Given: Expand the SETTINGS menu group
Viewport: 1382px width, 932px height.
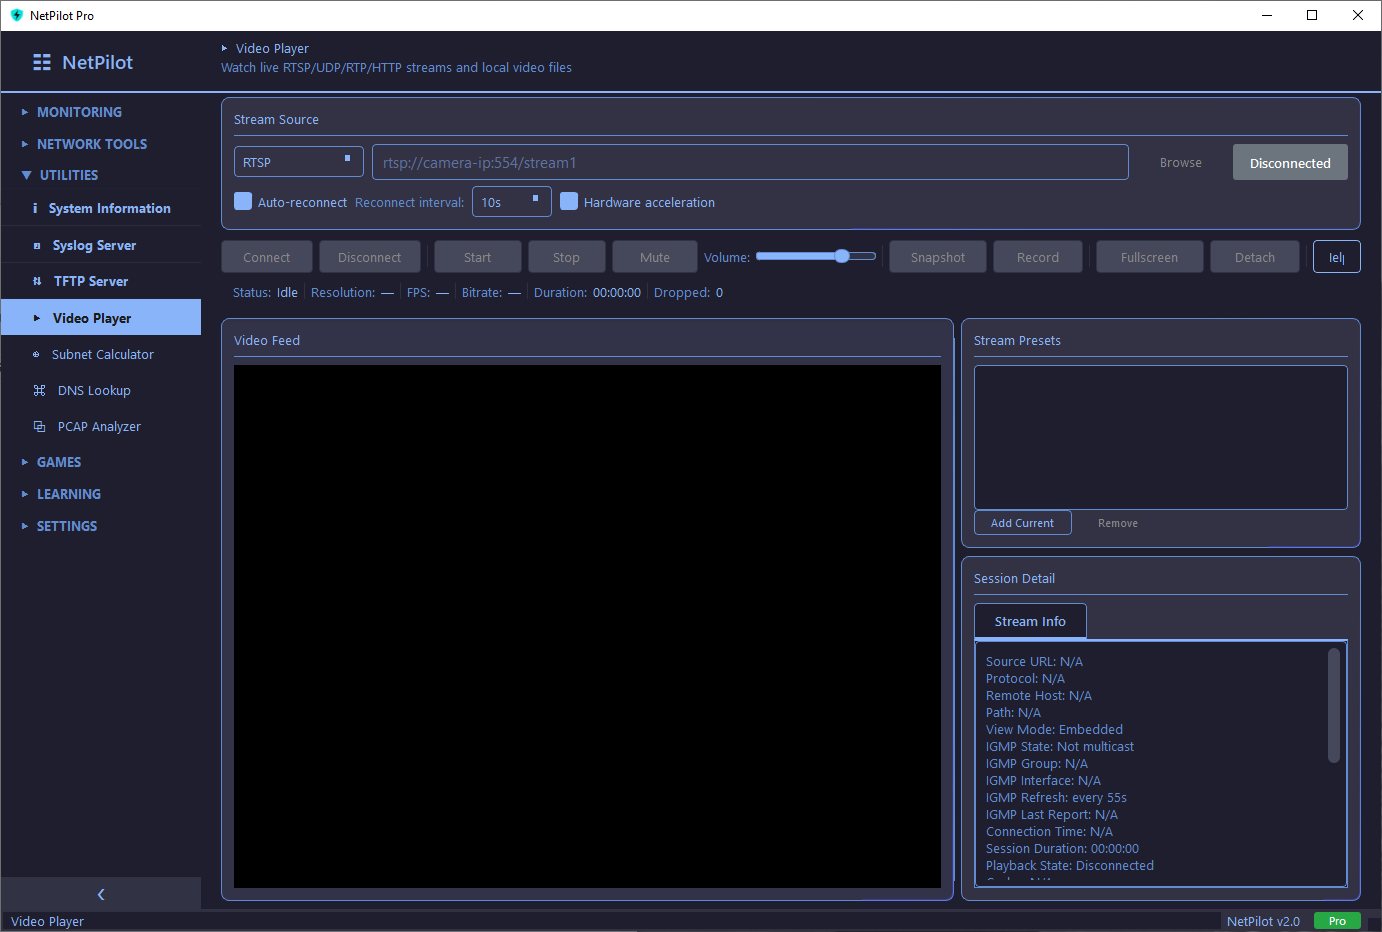Looking at the screenshot, I should click(66, 525).
